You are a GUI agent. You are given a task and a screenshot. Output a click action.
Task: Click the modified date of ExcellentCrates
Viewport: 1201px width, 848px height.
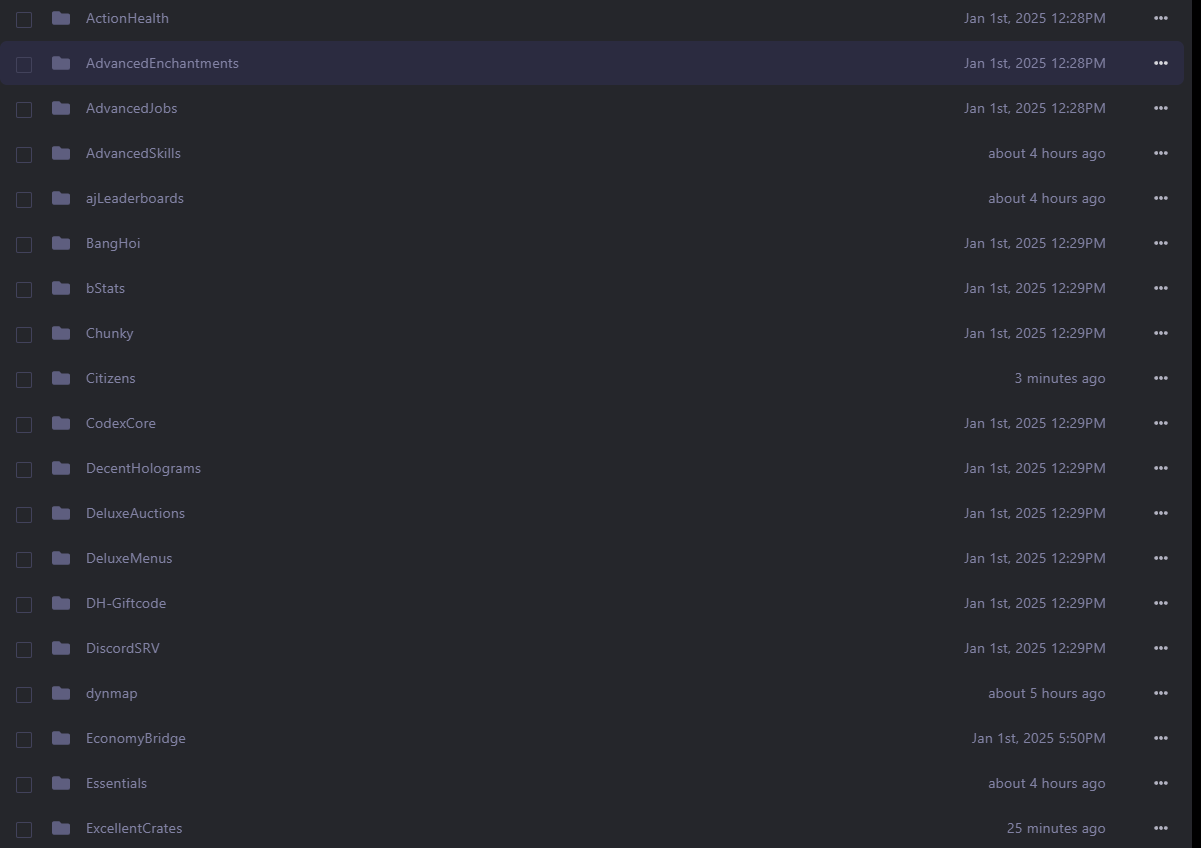[x=1055, y=828]
